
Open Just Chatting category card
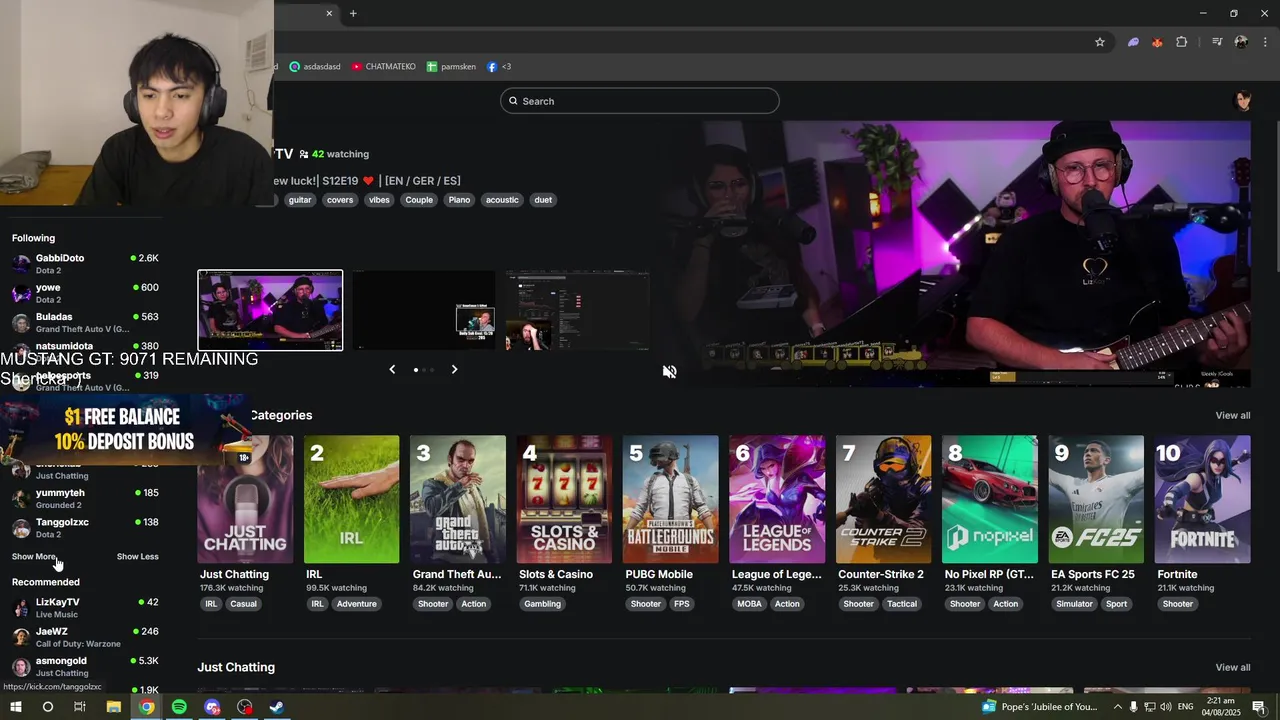coord(245,499)
